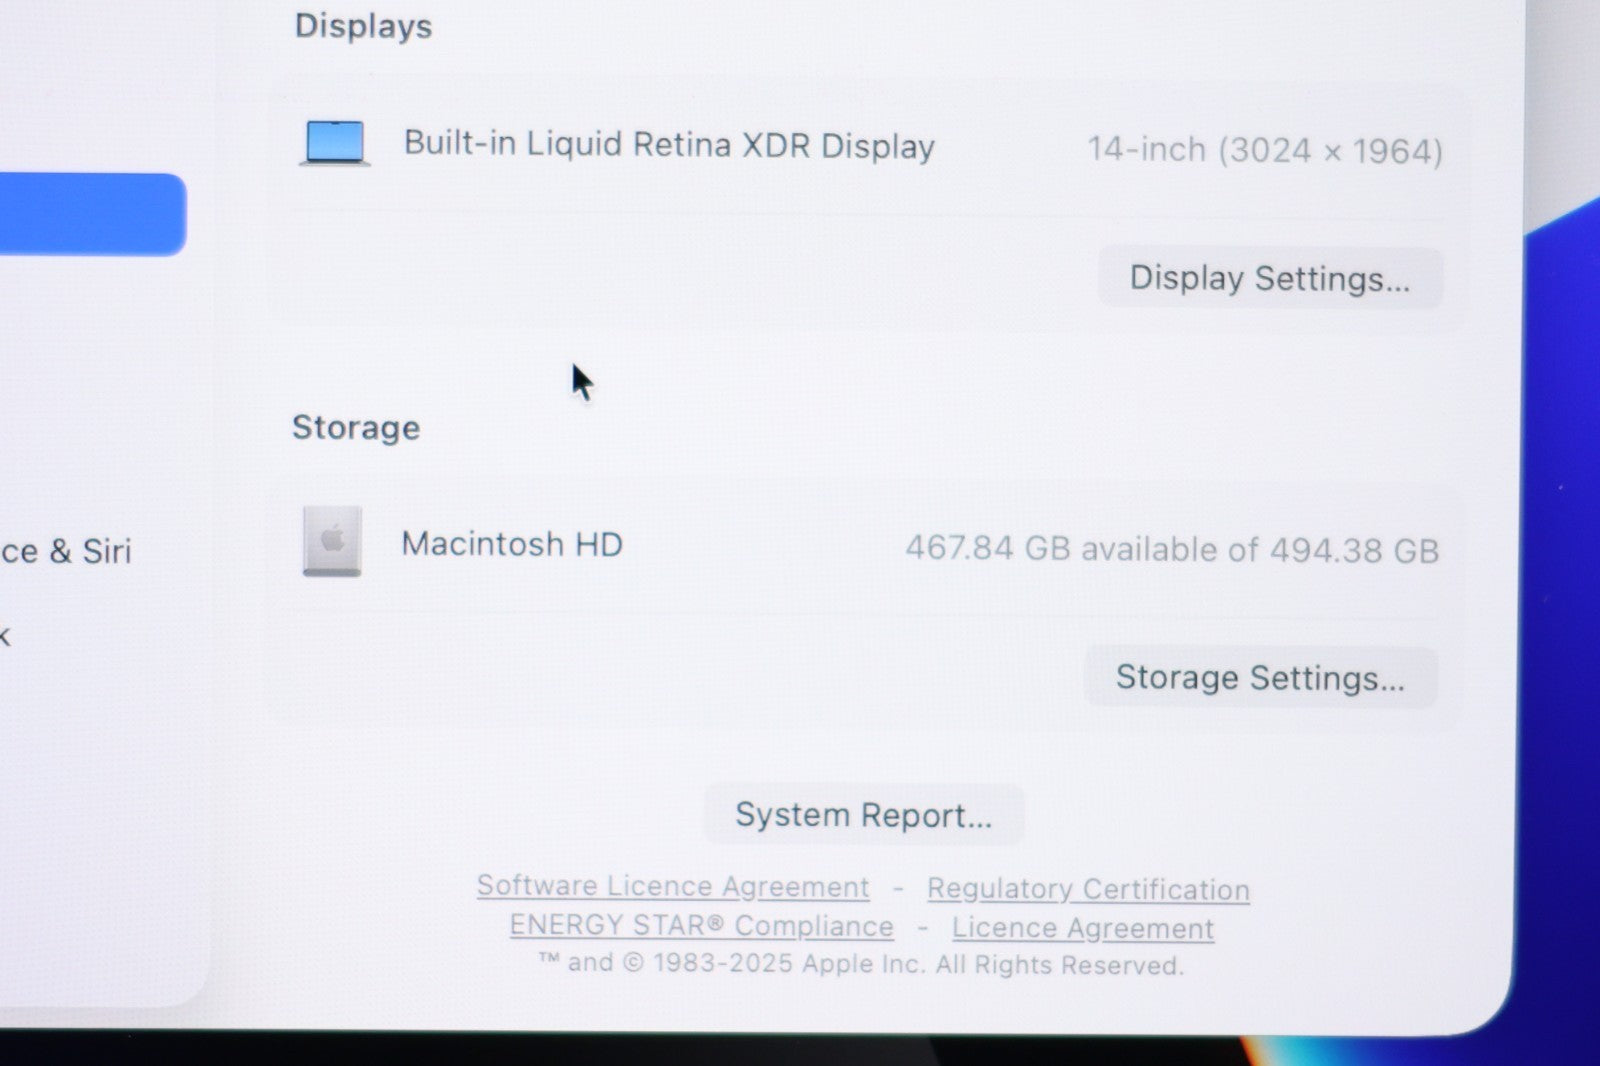Viewport: 1600px width, 1066px height.
Task: Select the highlighted blue sidebar item
Action: (90, 214)
